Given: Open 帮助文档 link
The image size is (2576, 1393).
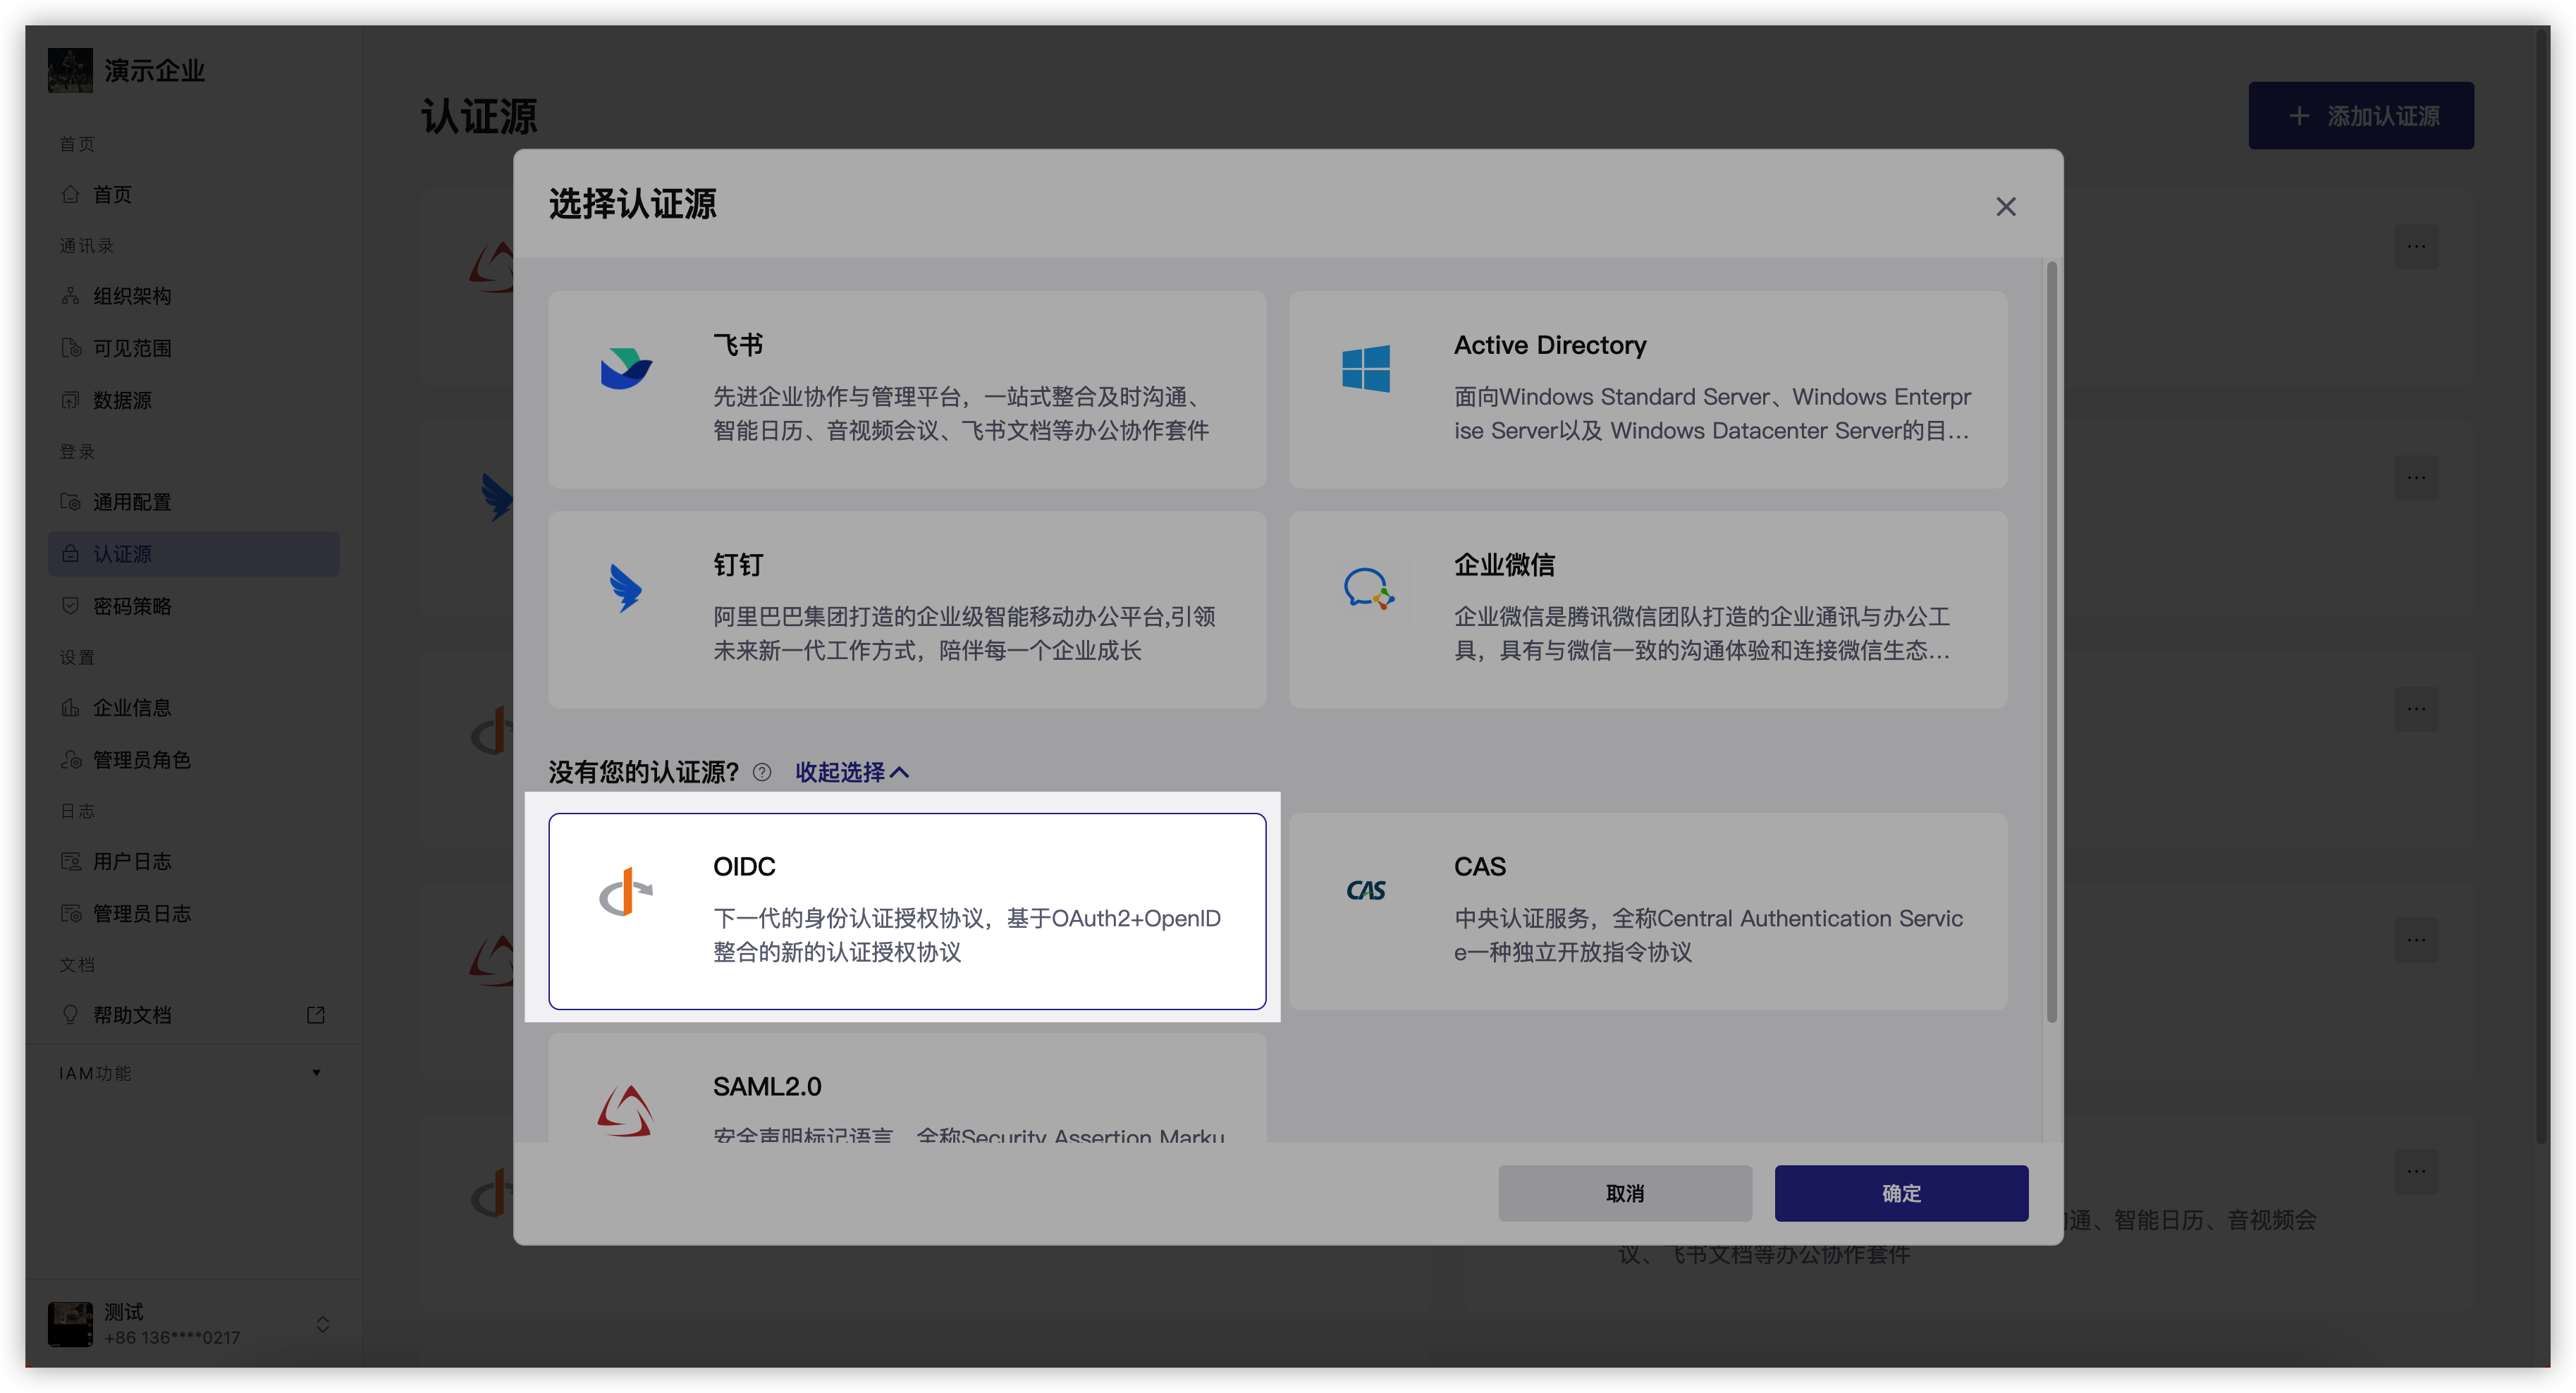Looking at the screenshot, I should [193, 1015].
